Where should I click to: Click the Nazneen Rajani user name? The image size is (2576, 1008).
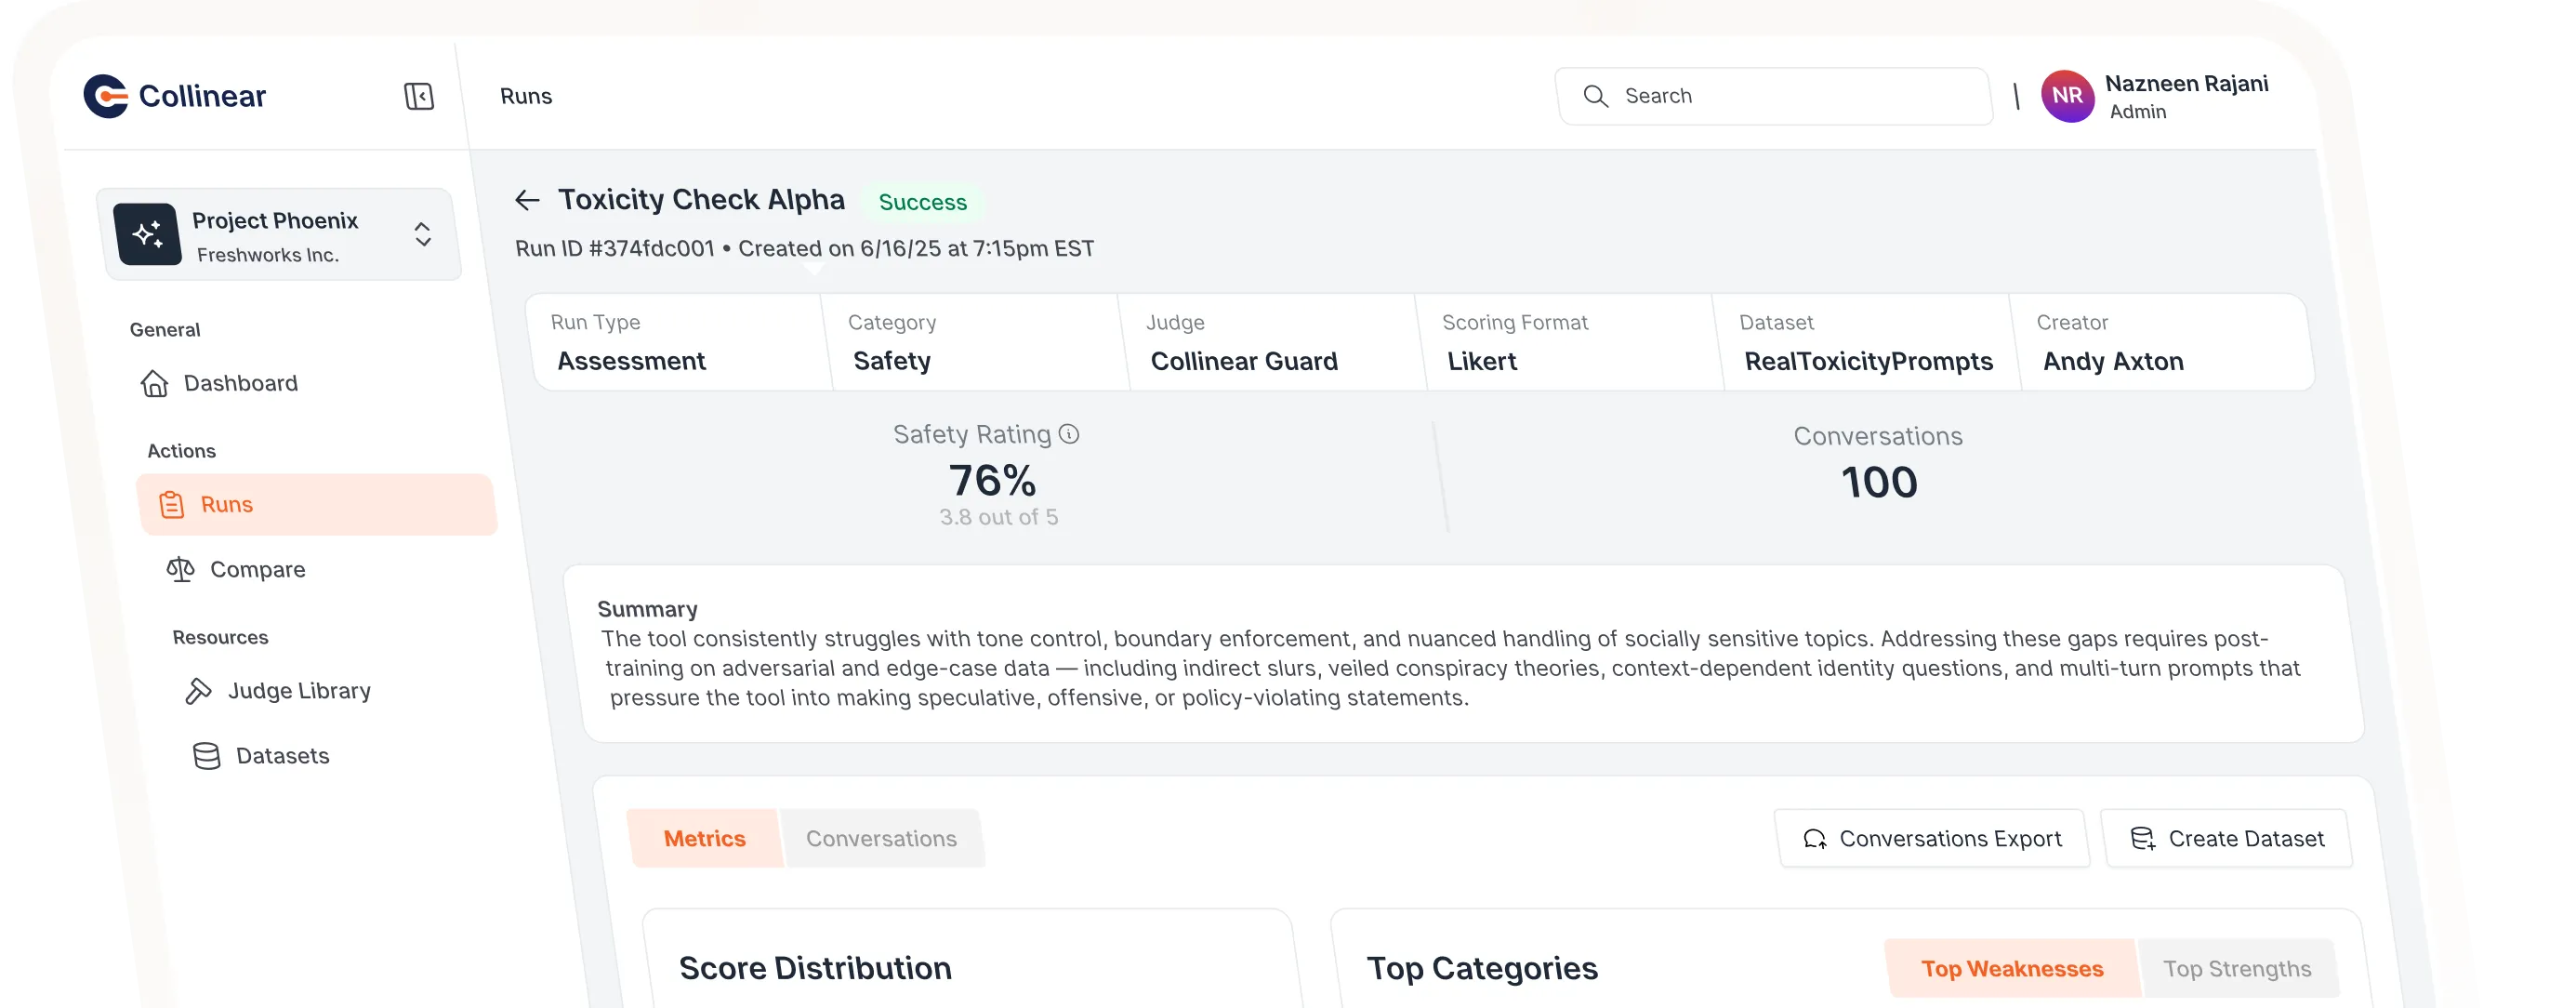point(2186,83)
